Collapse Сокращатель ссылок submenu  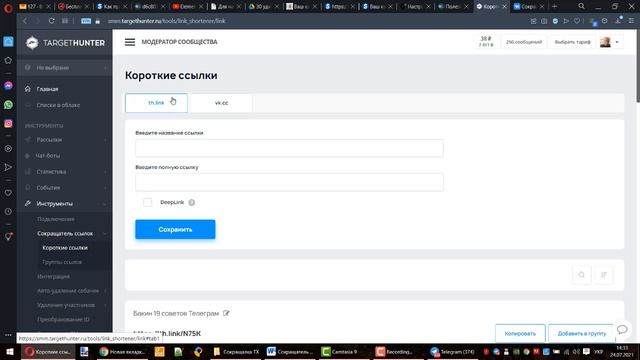pos(65,233)
